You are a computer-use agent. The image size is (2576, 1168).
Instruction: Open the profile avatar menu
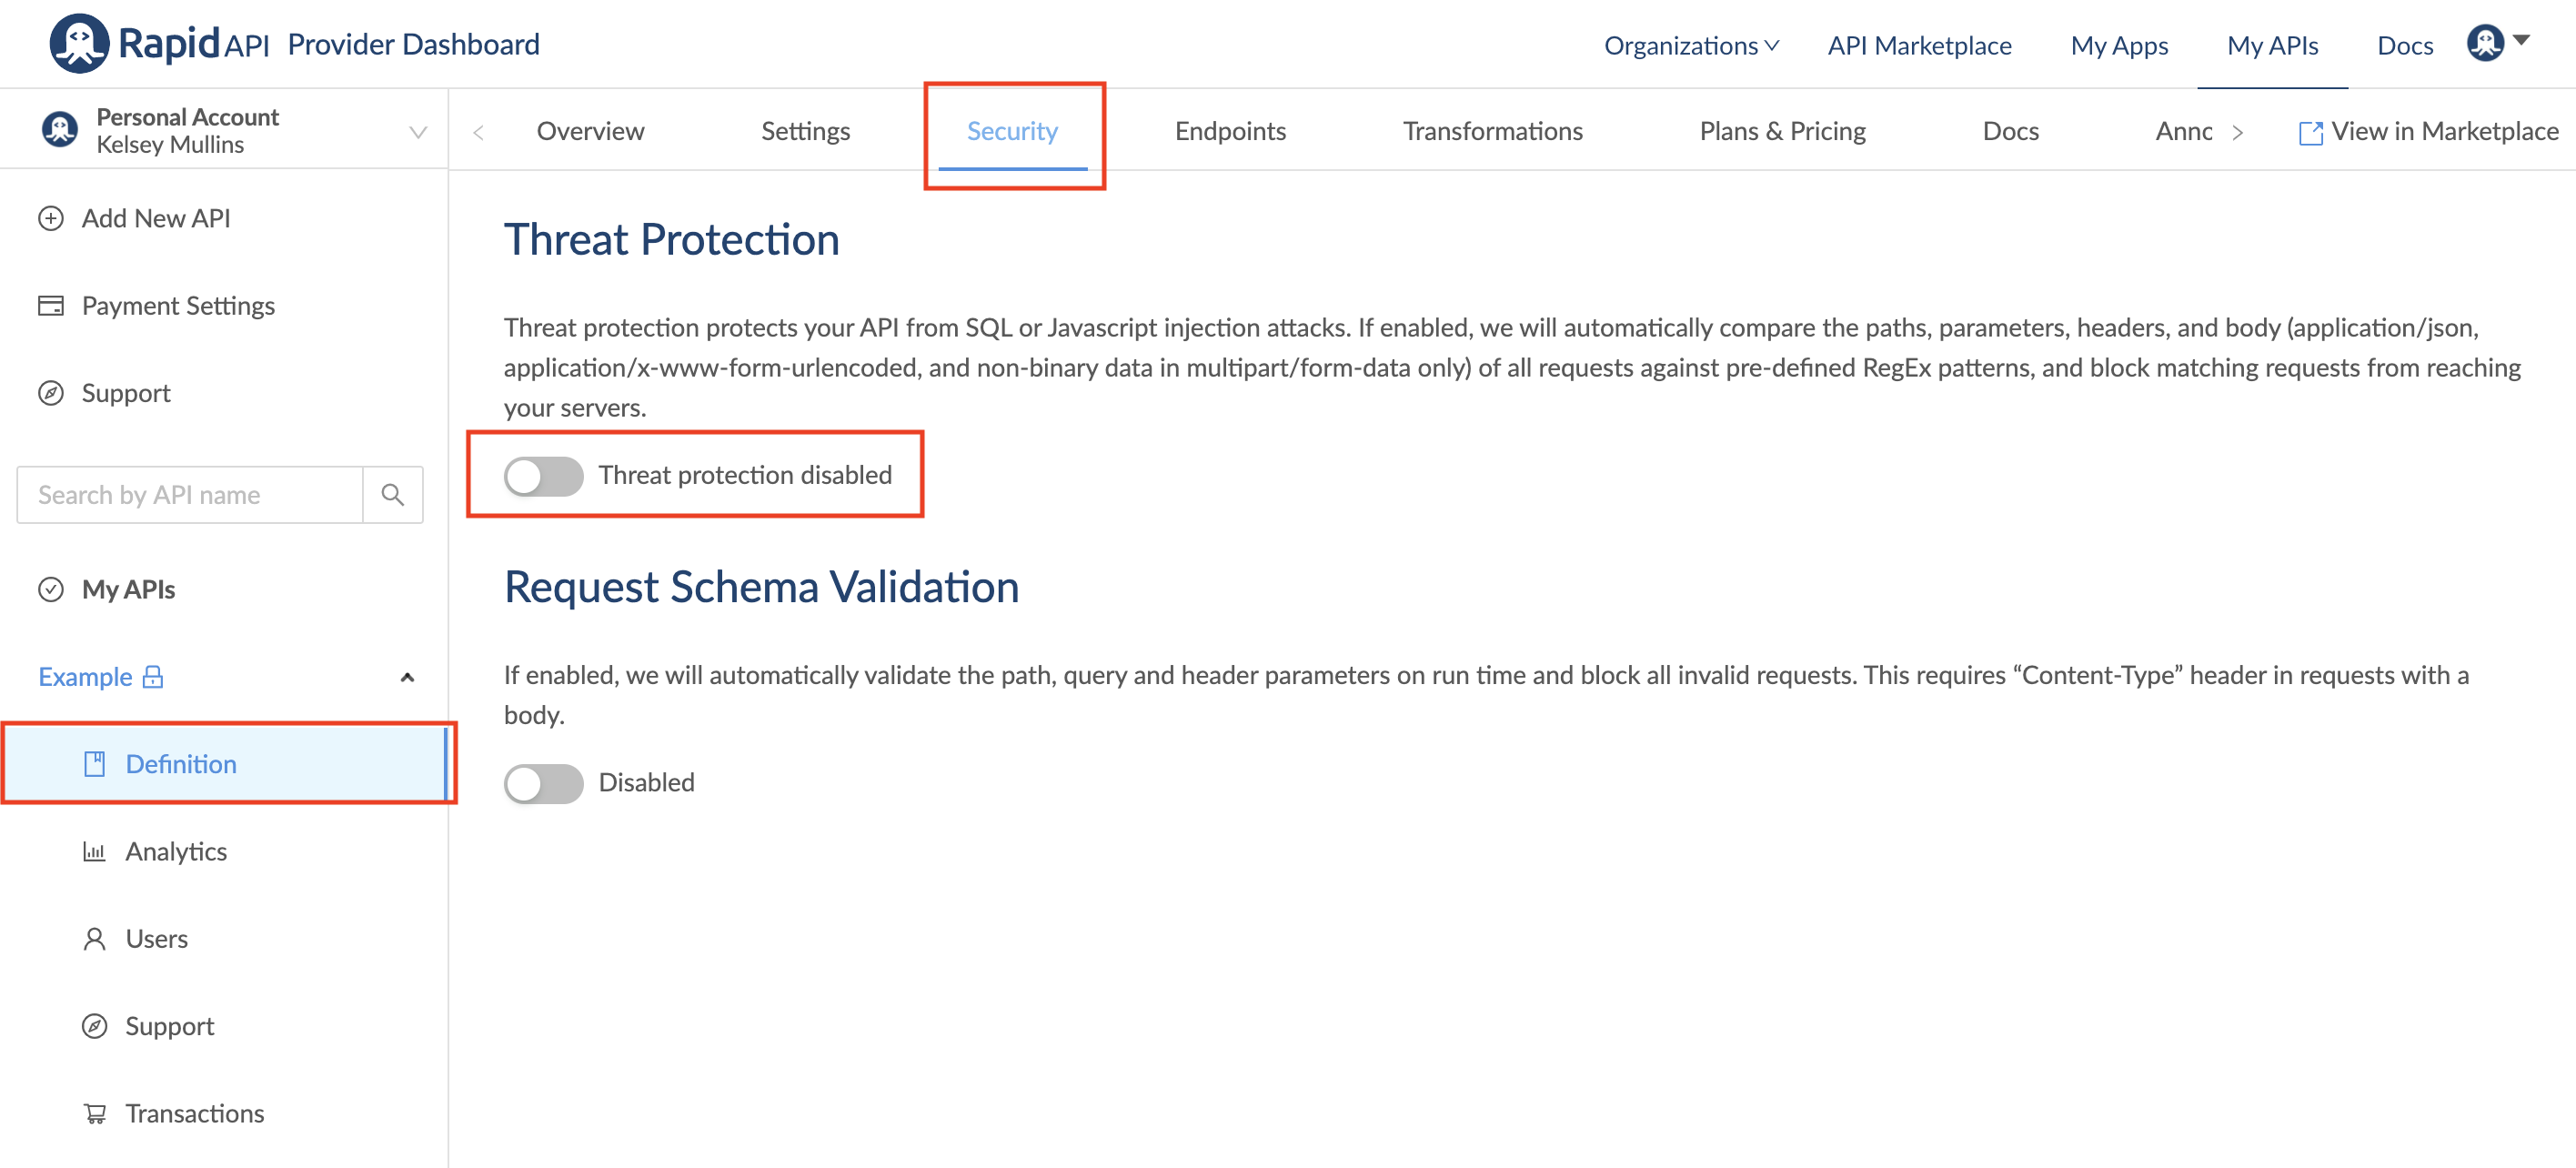tap(2496, 43)
